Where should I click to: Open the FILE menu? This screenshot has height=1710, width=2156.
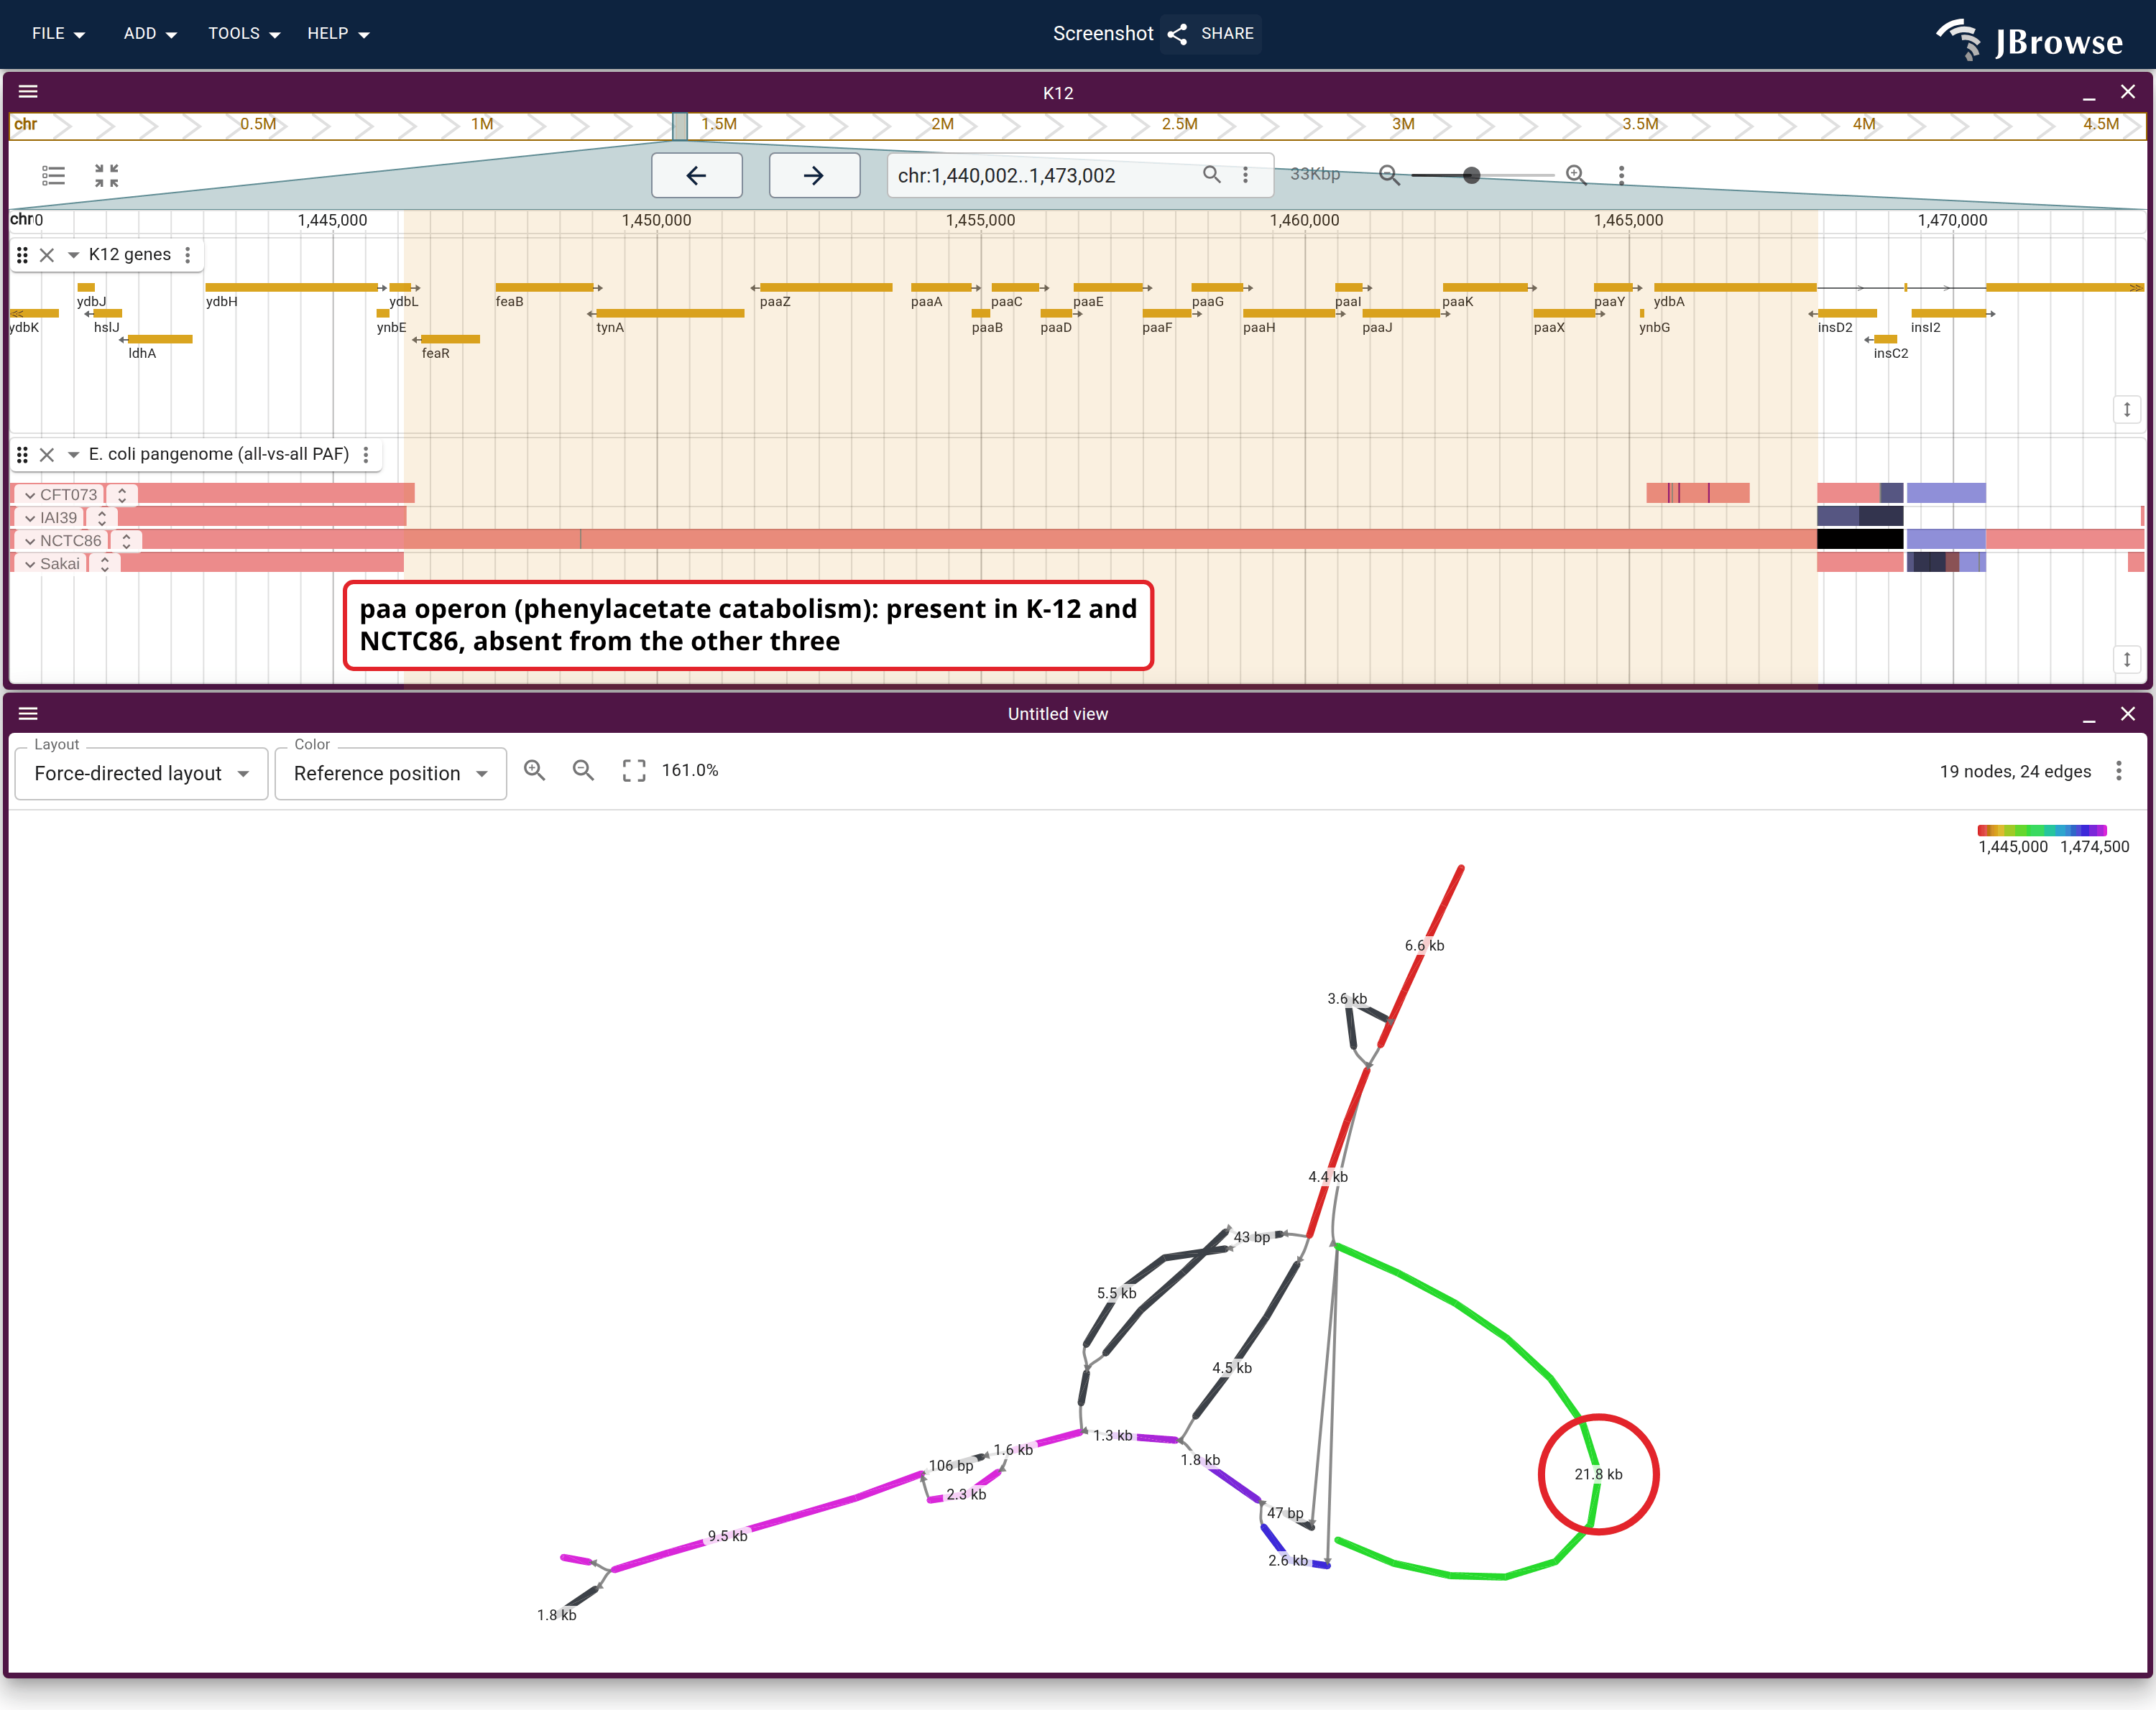tap(58, 33)
